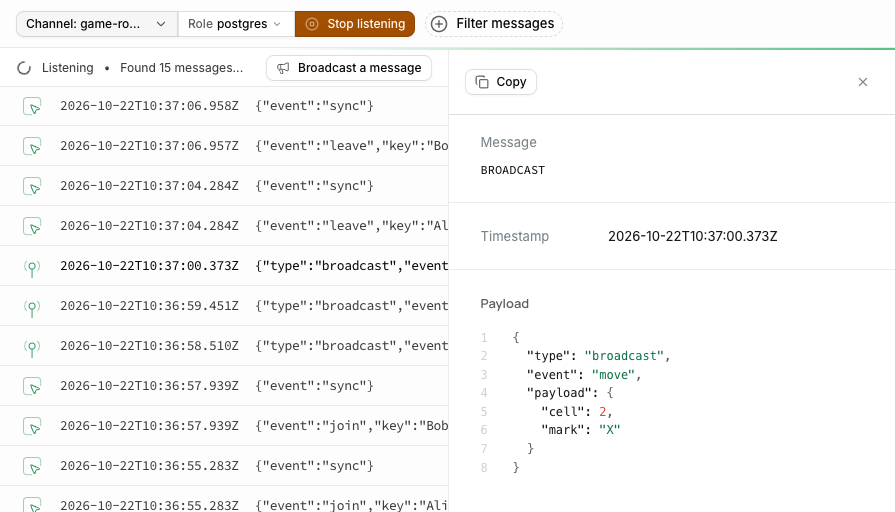Open sync payload at 10:37:04.284Z
This screenshot has height=512, width=895.
pyautogui.click(x=315, y=186)
